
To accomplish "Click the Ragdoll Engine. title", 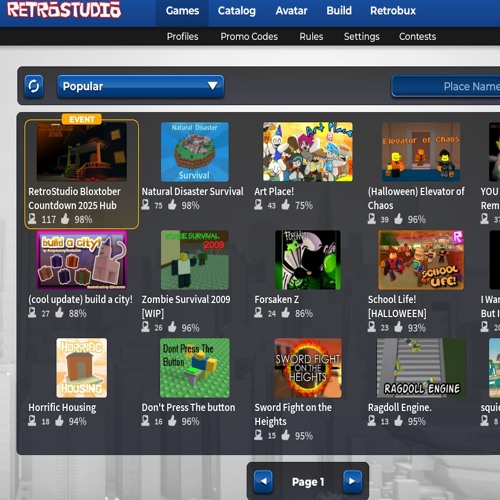I will tap(399, 407).
